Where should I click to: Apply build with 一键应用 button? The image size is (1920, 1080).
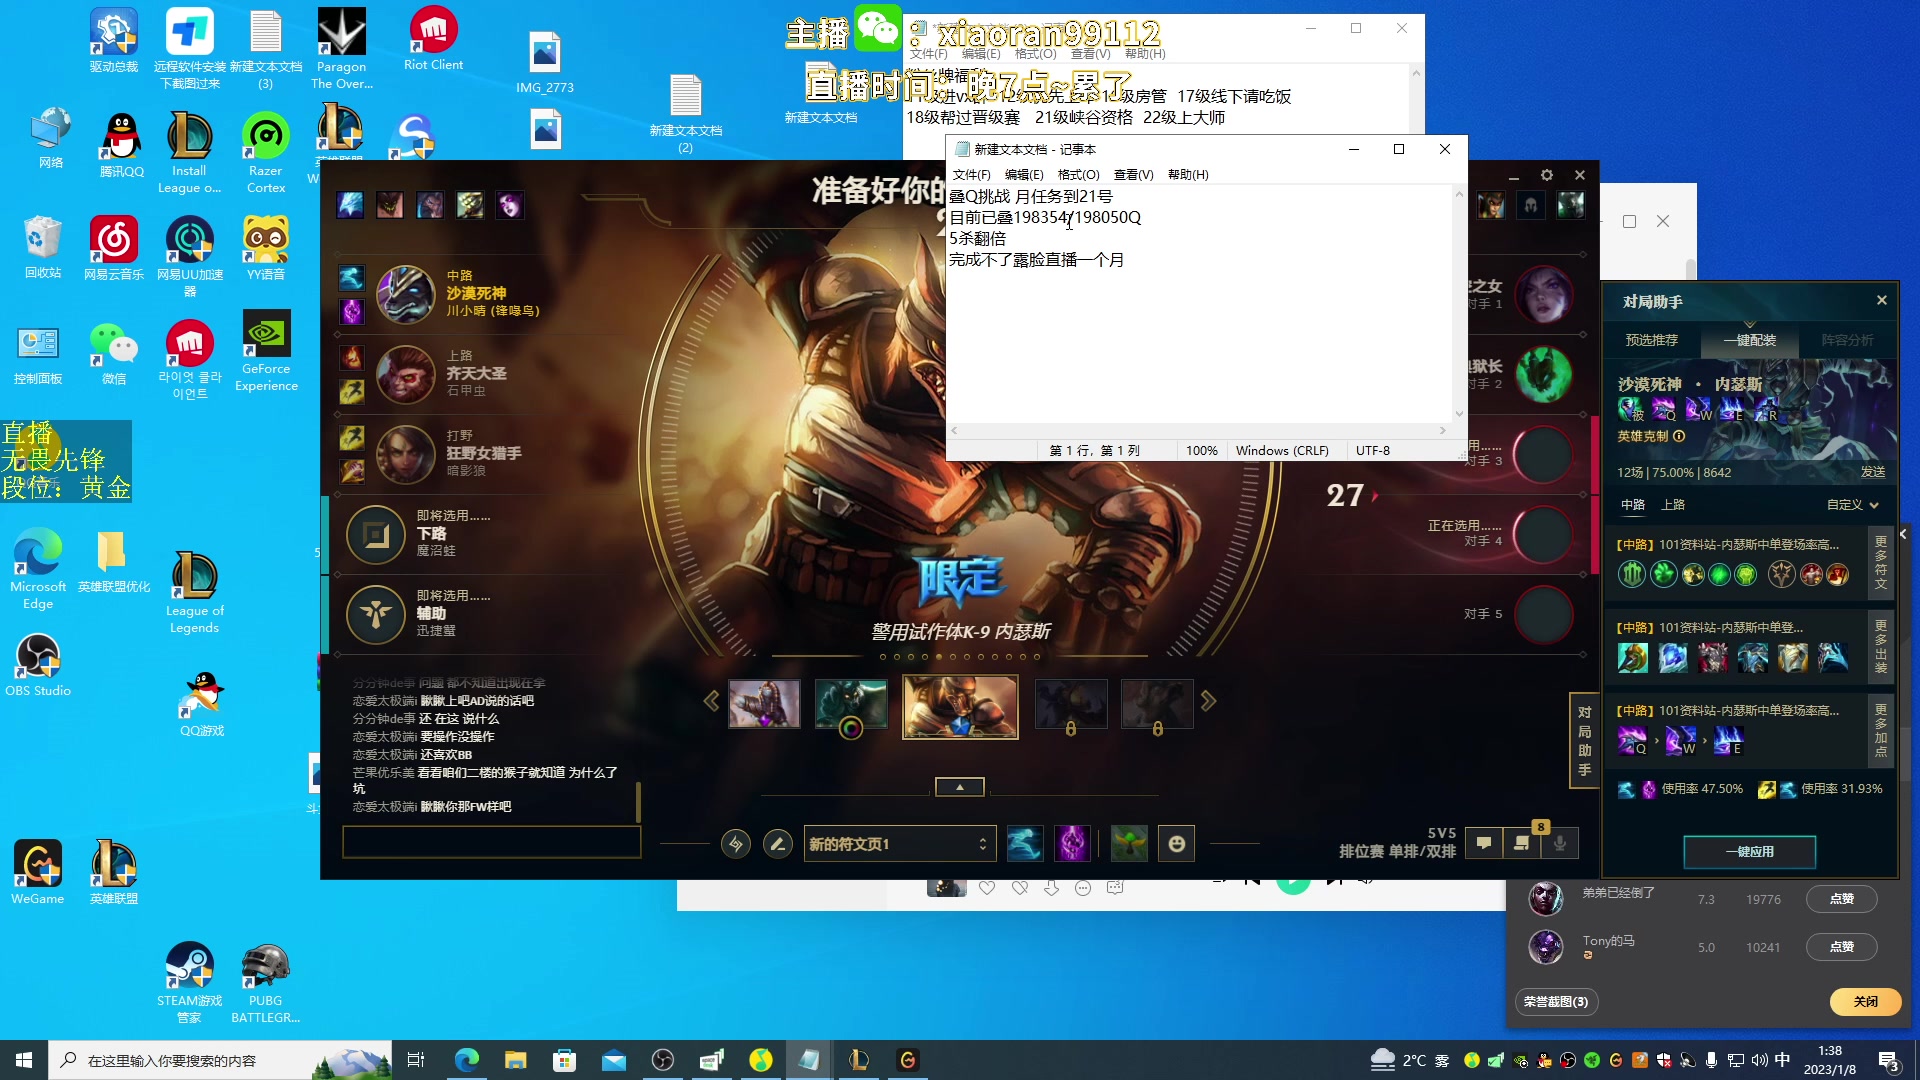1750,852
